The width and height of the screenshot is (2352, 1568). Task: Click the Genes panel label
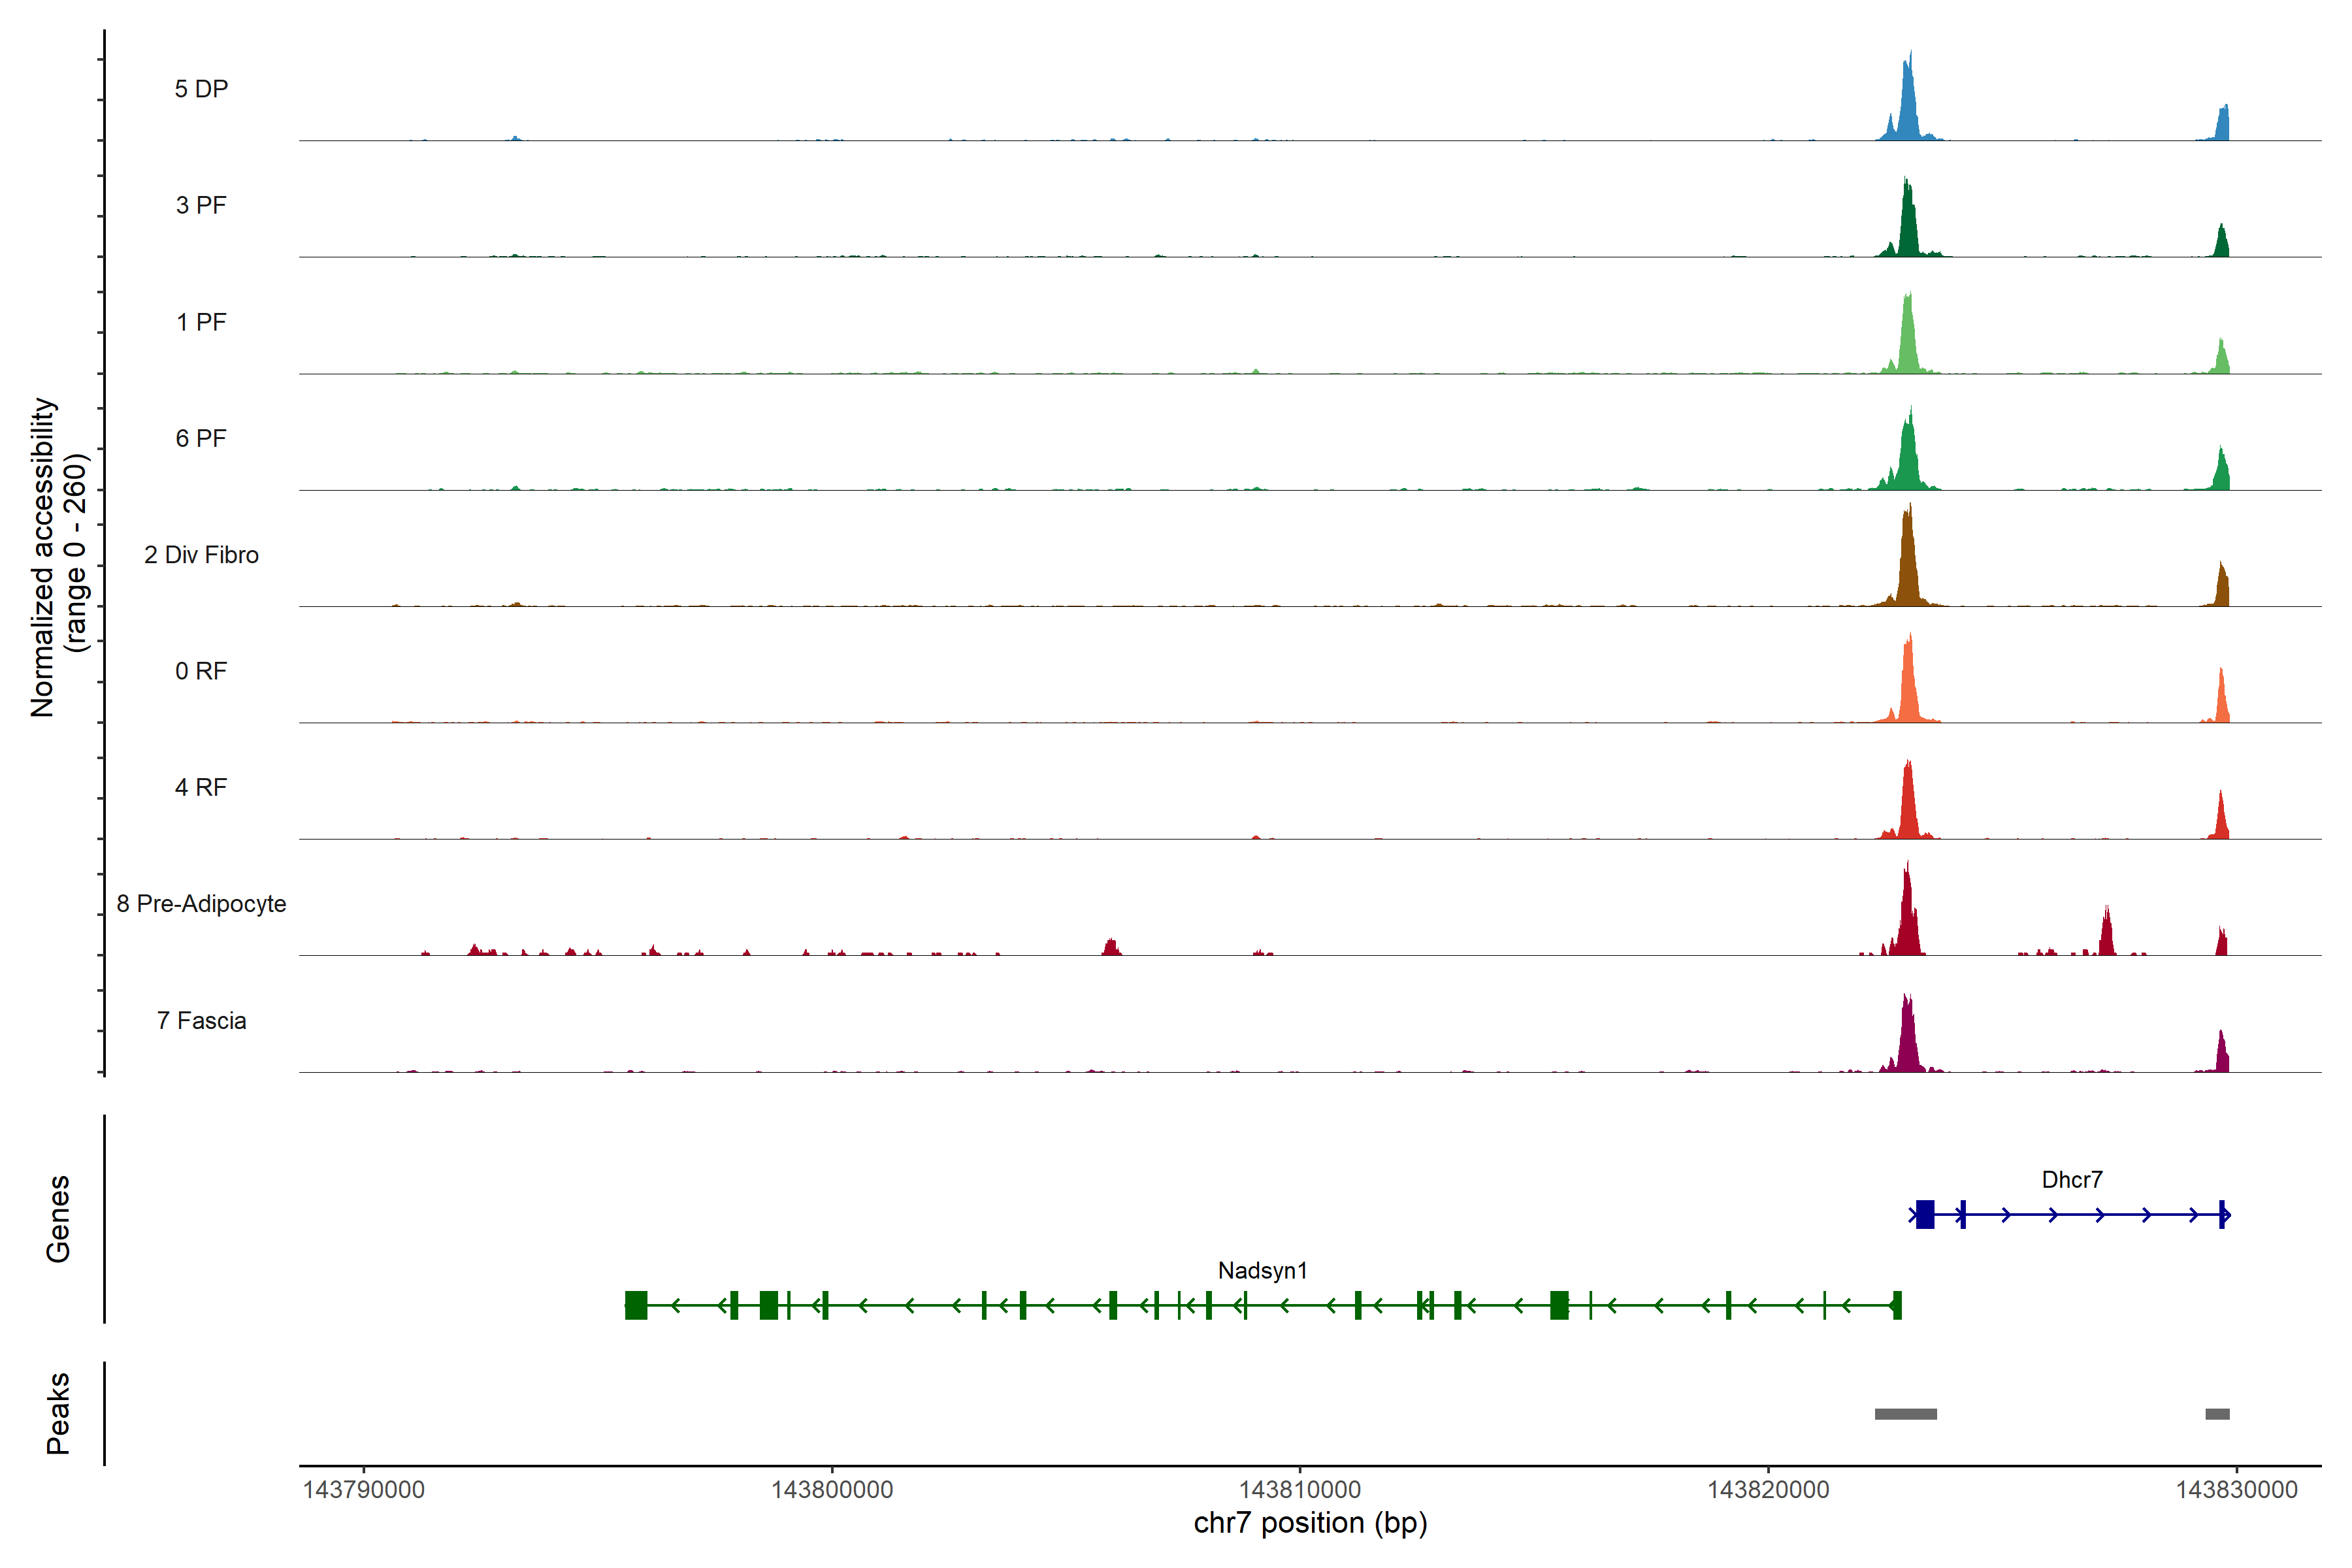[x=58, y=1218]
